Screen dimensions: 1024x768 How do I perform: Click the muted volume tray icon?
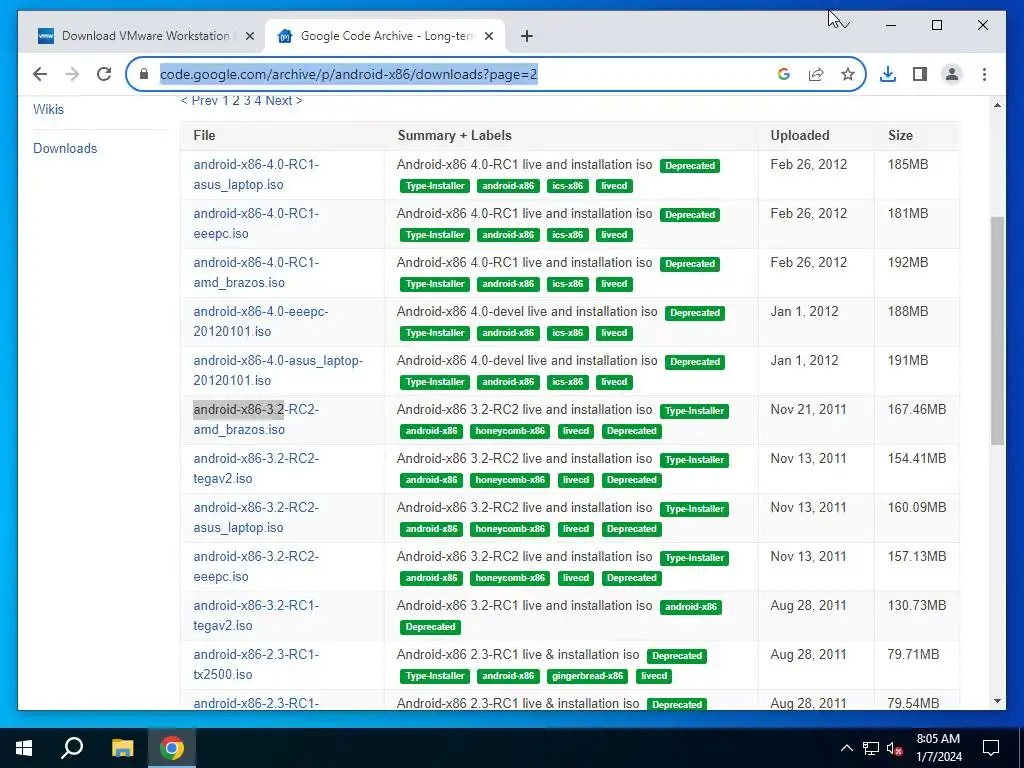coord(894,748)
